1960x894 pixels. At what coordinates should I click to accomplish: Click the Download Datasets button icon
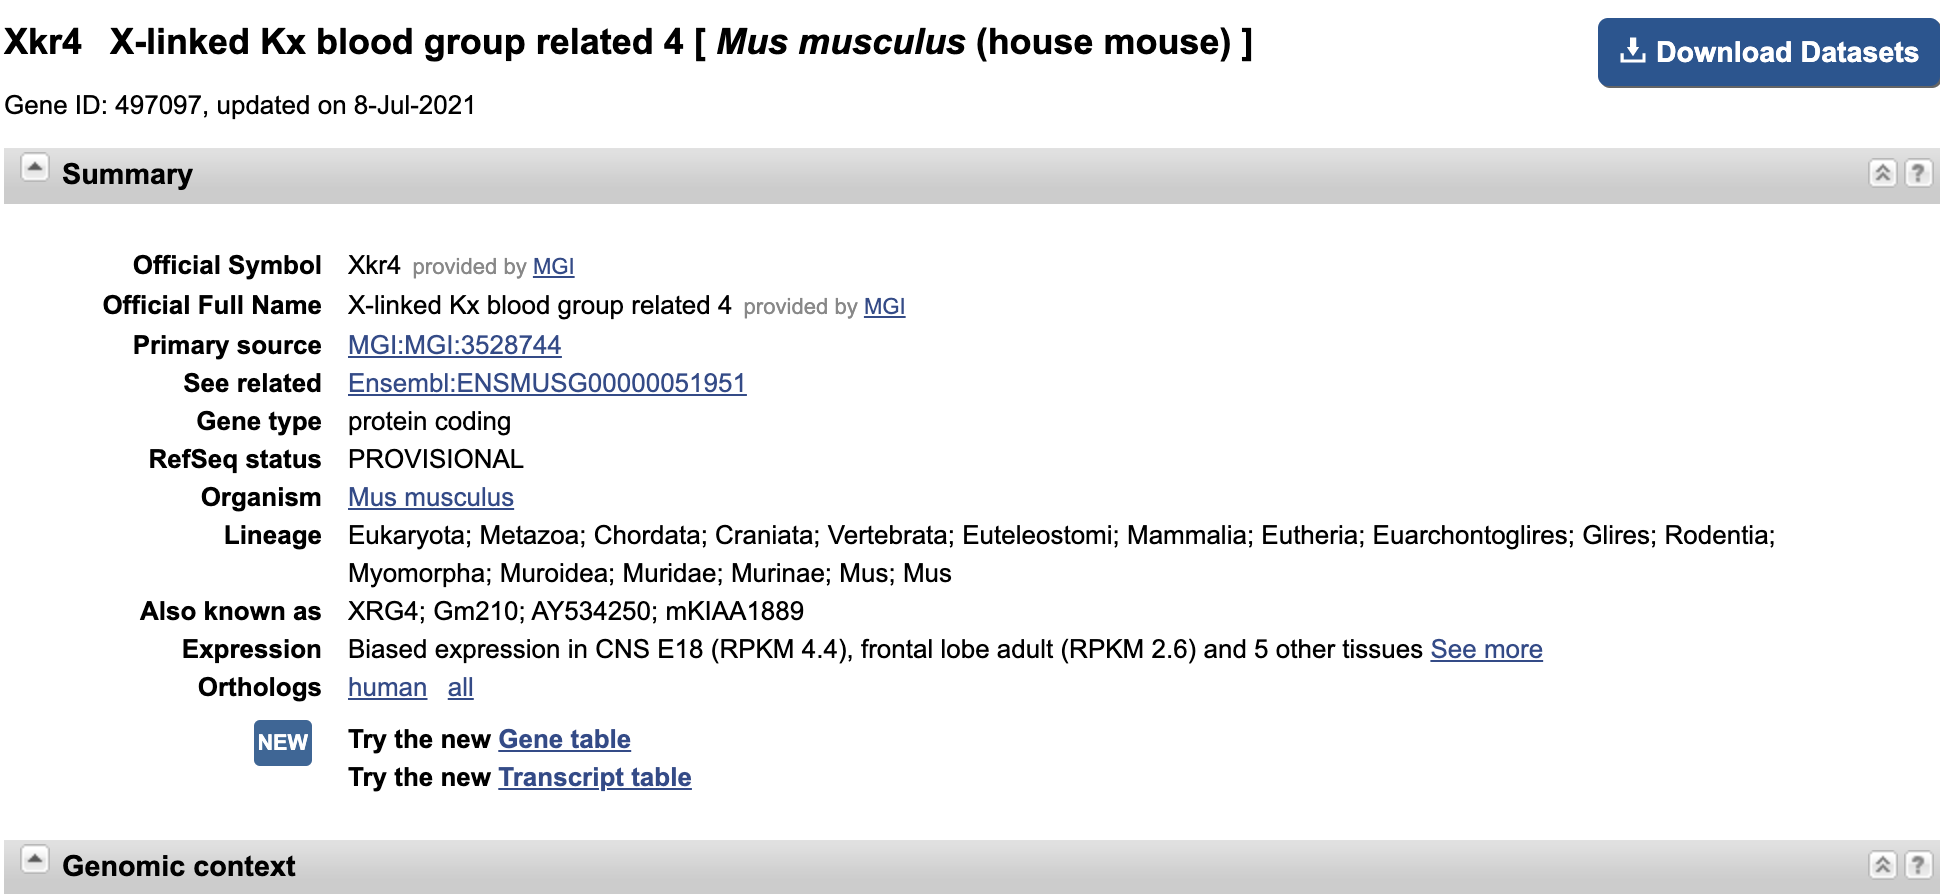pos(1634,50)
